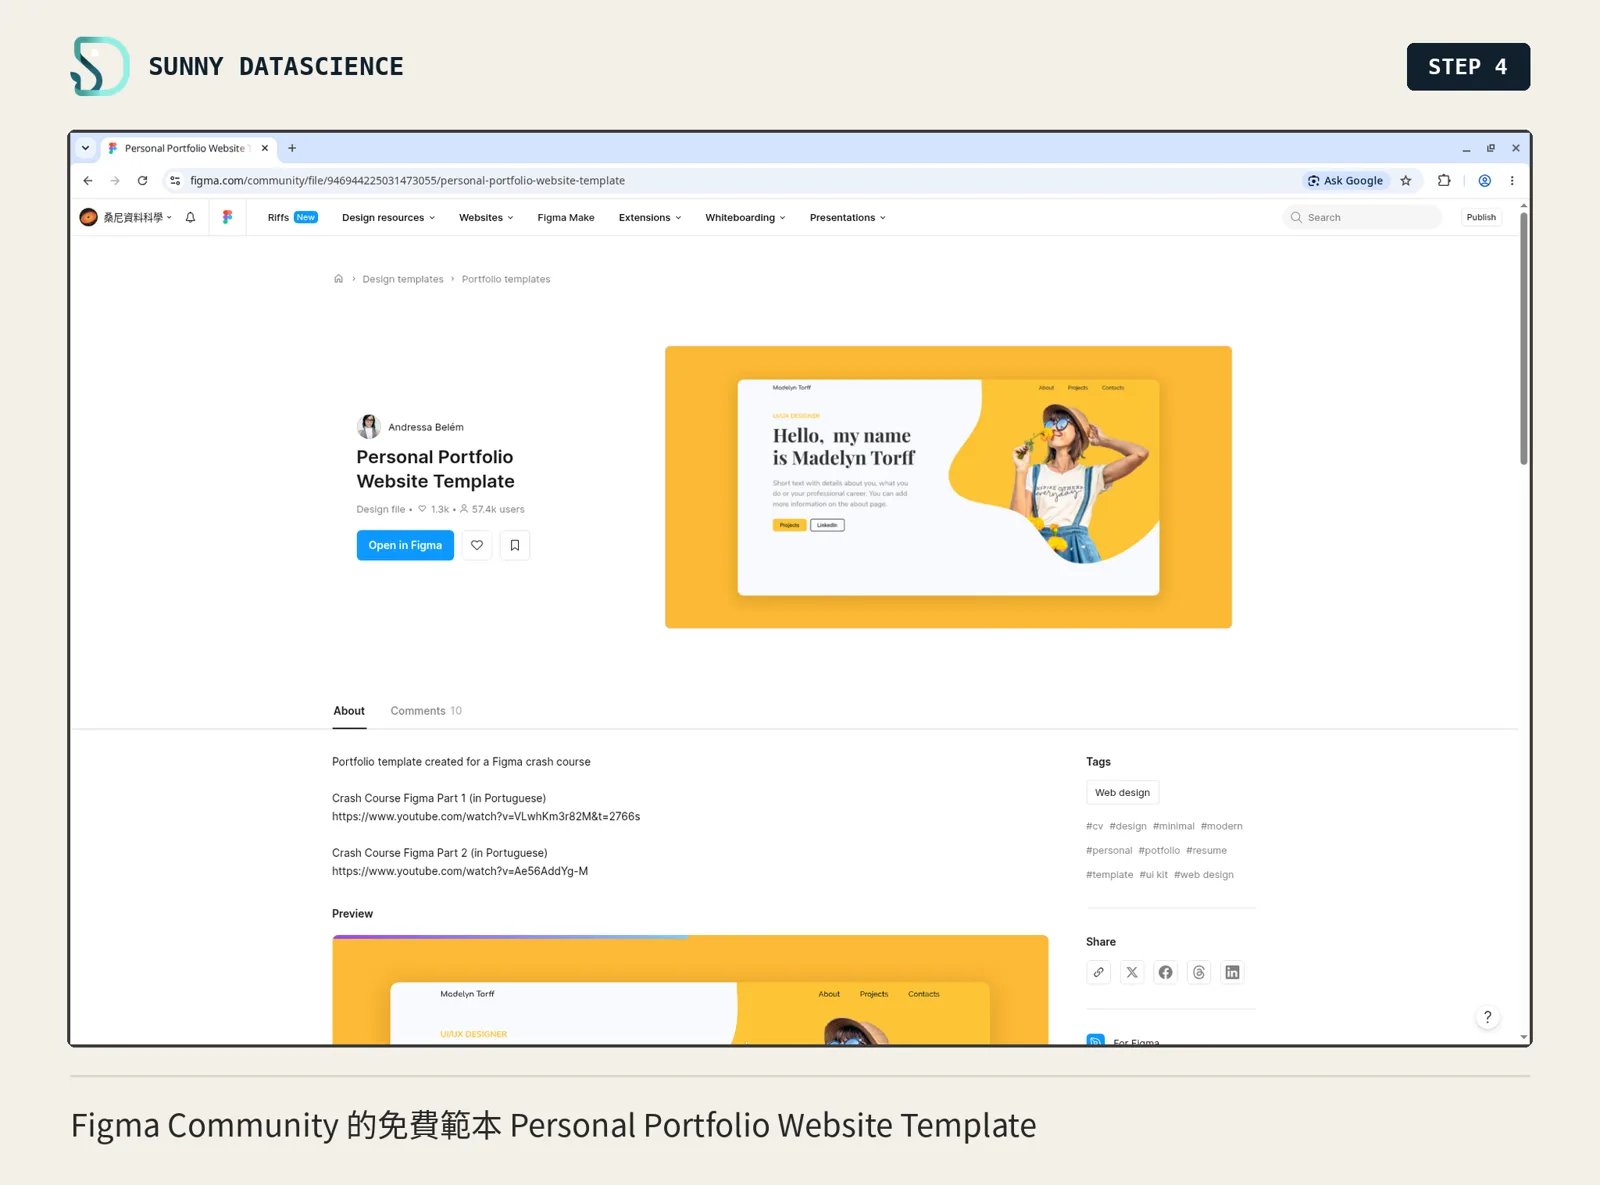The height and width of the screenshot is (1185, 1600).
Task: Click the #web design hashtag
Action: (1204, 875)
